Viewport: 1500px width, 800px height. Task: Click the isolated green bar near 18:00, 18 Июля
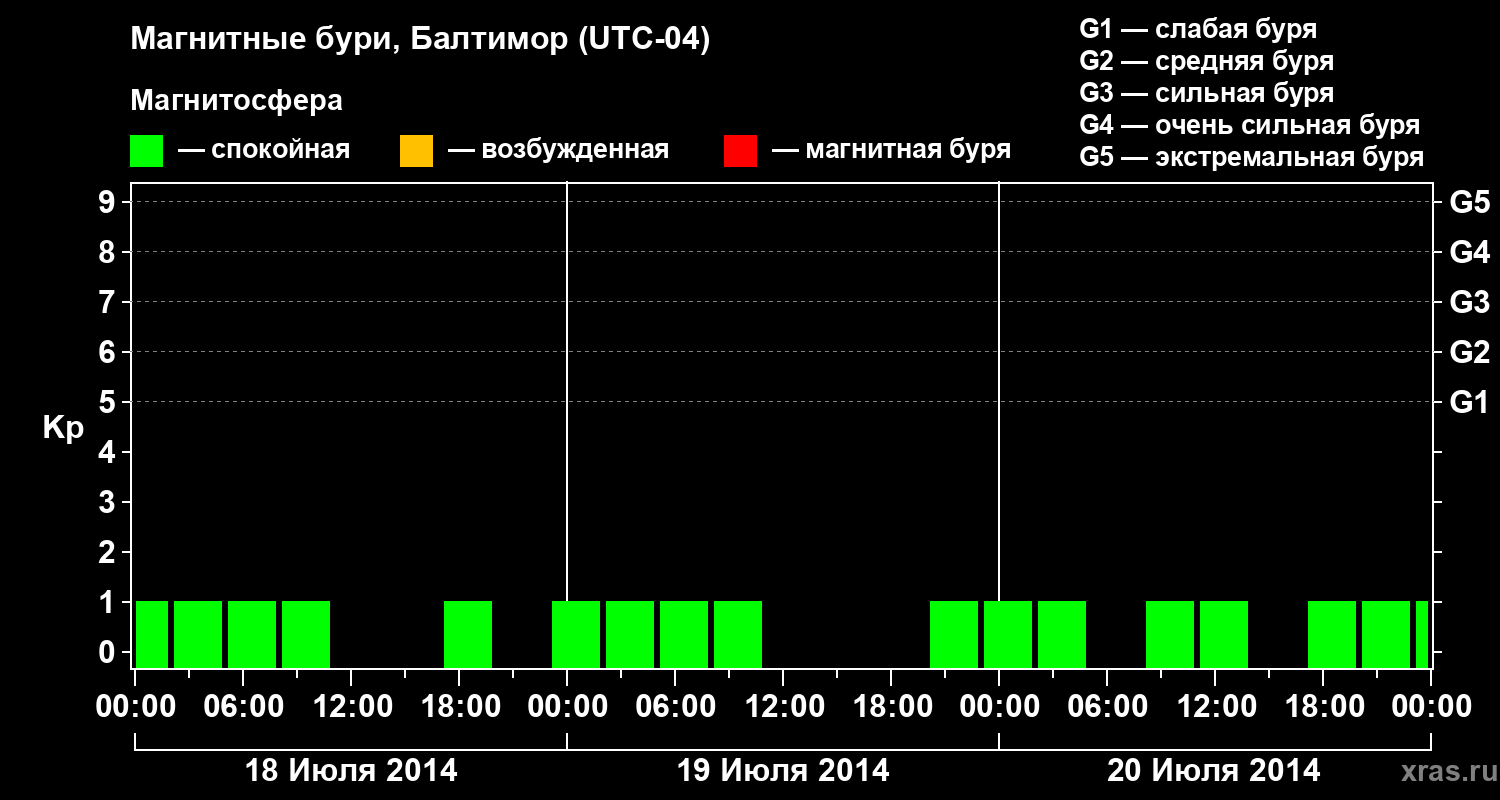[468, 634]
